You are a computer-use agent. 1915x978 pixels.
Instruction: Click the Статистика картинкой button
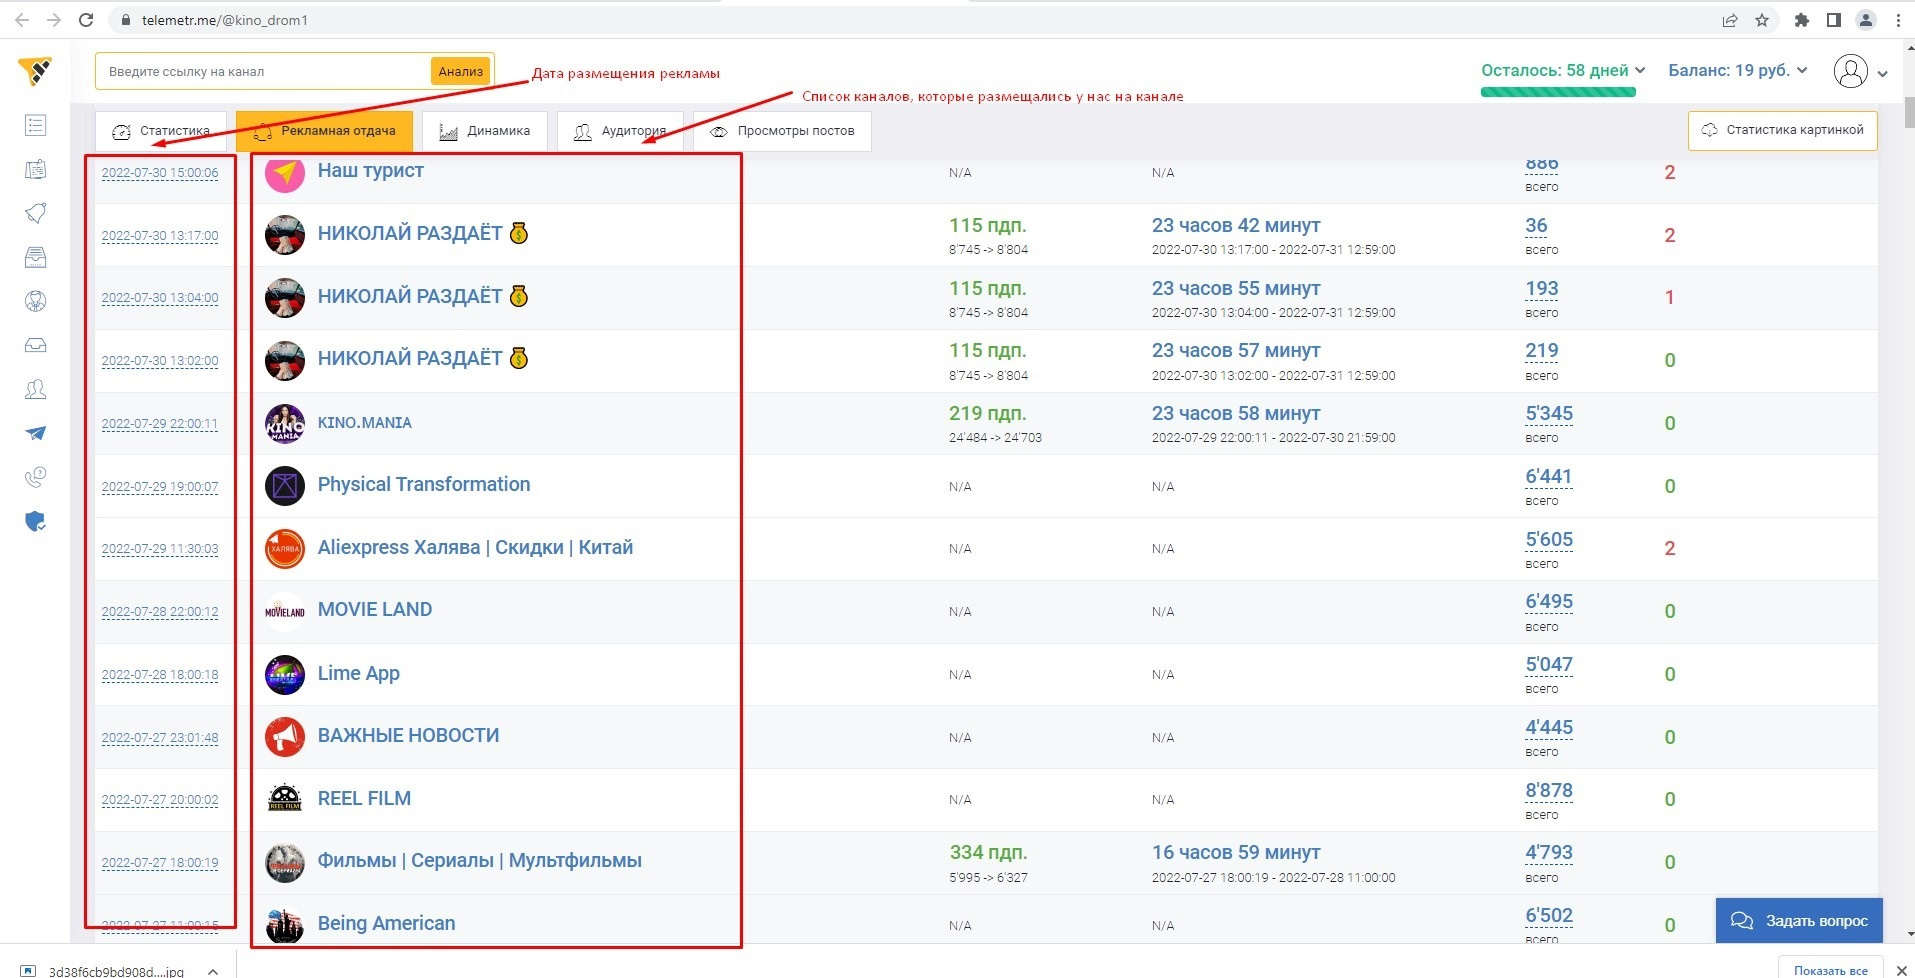[x=1783, y=130]
